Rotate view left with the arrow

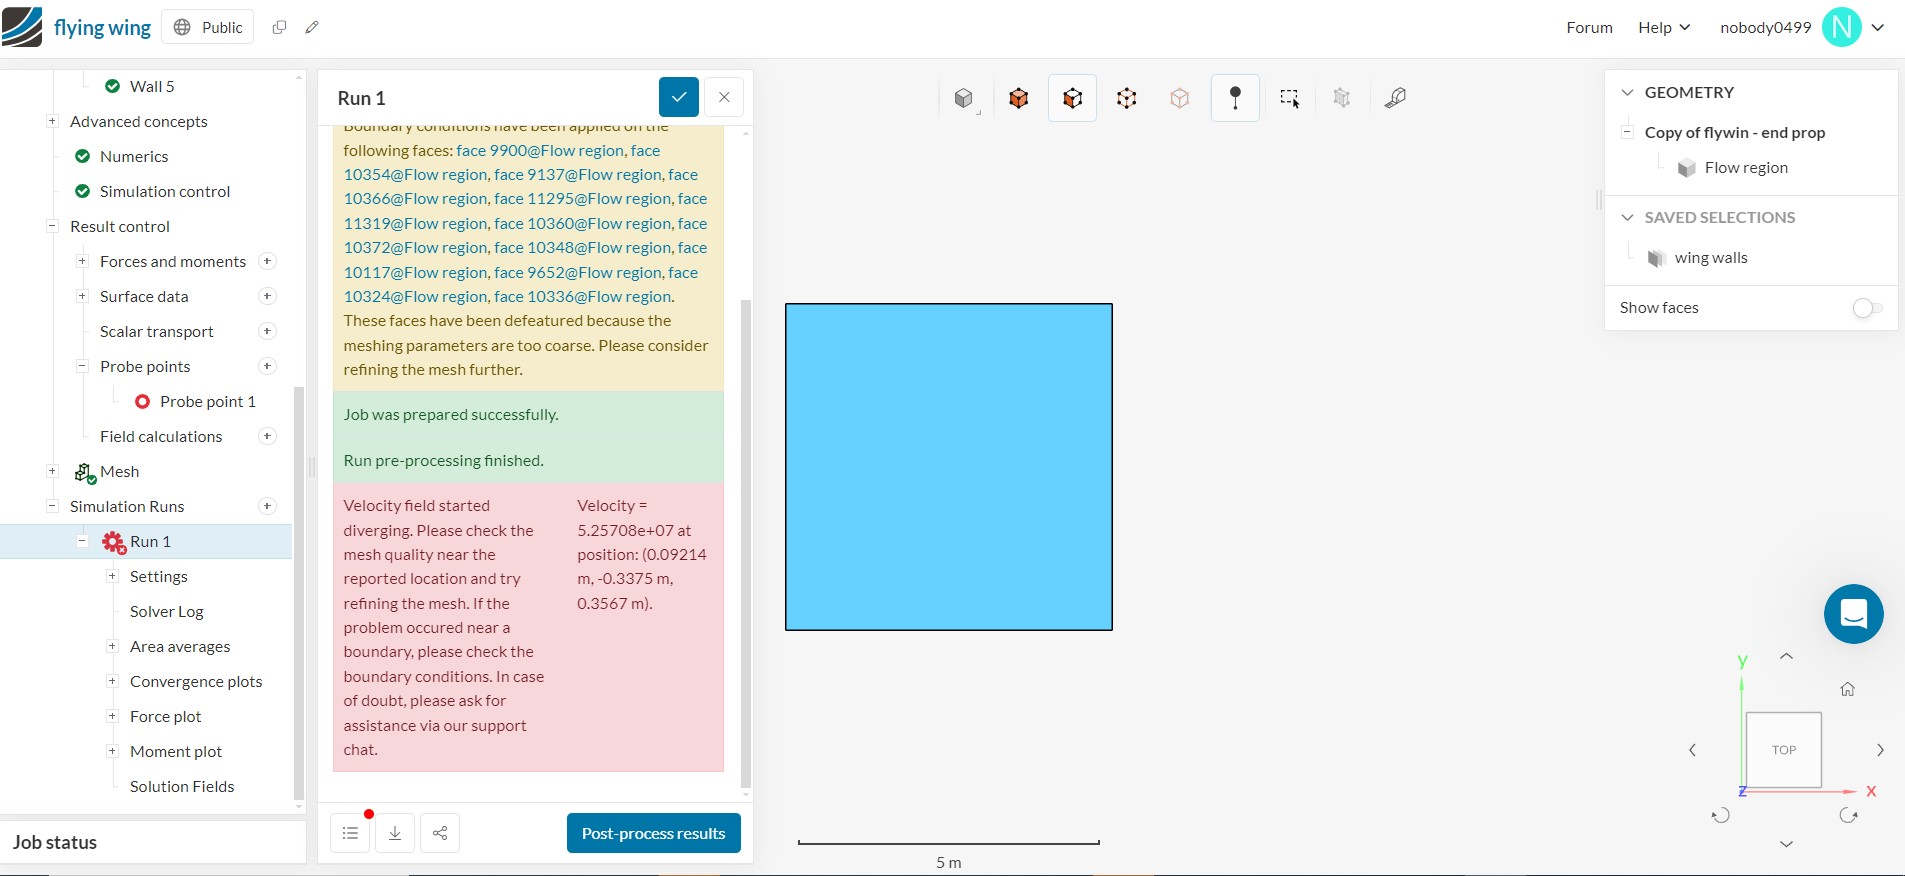pos(1692,750)
